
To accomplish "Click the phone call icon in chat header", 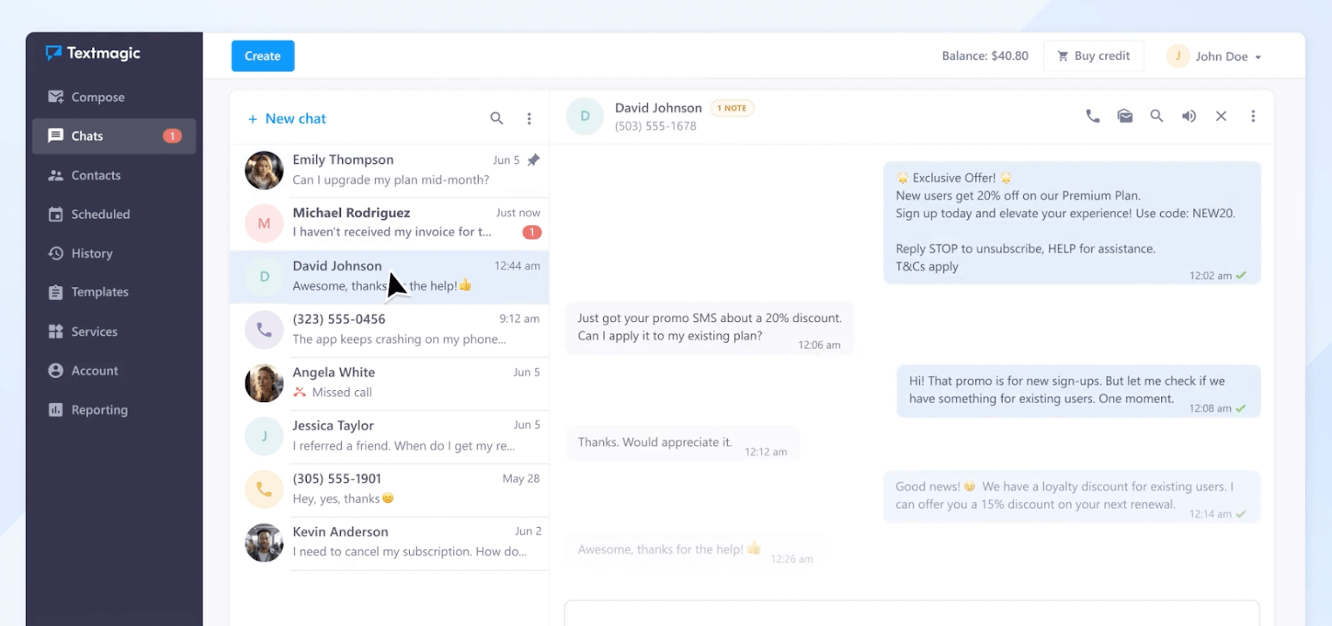I will tap(1092, 116).
